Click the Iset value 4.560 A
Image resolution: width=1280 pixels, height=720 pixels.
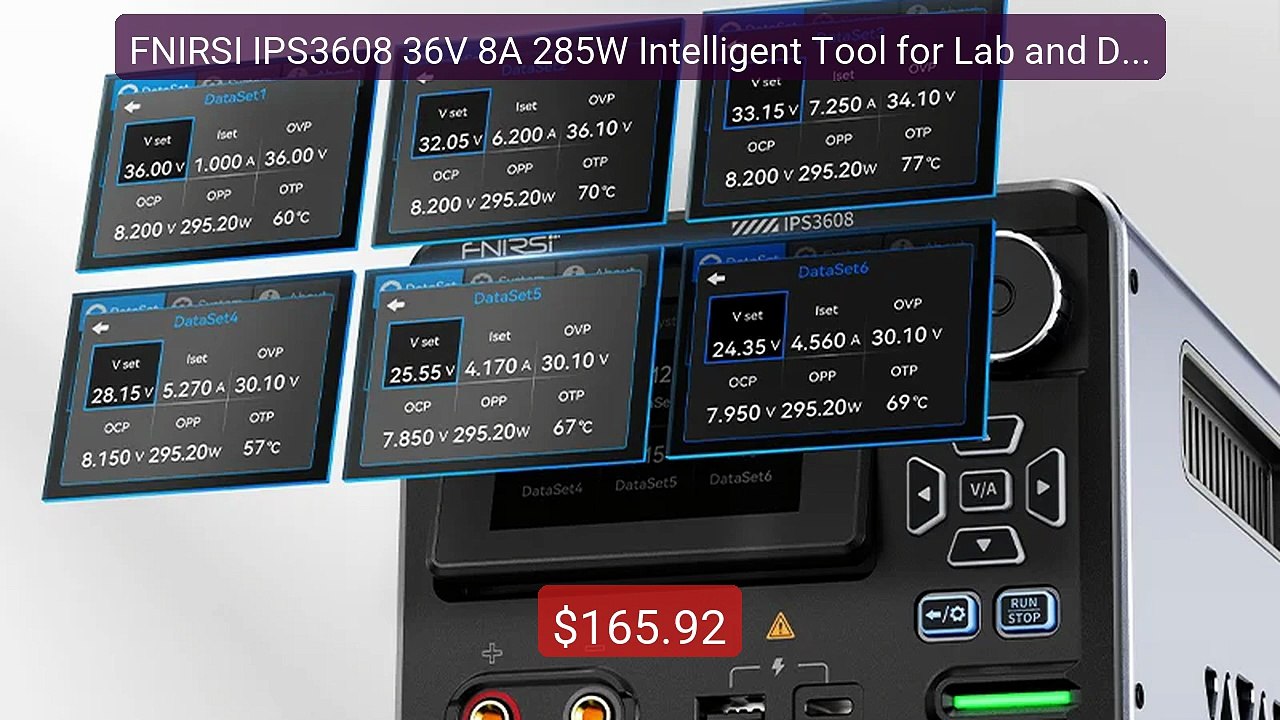(x=825, y=341)
